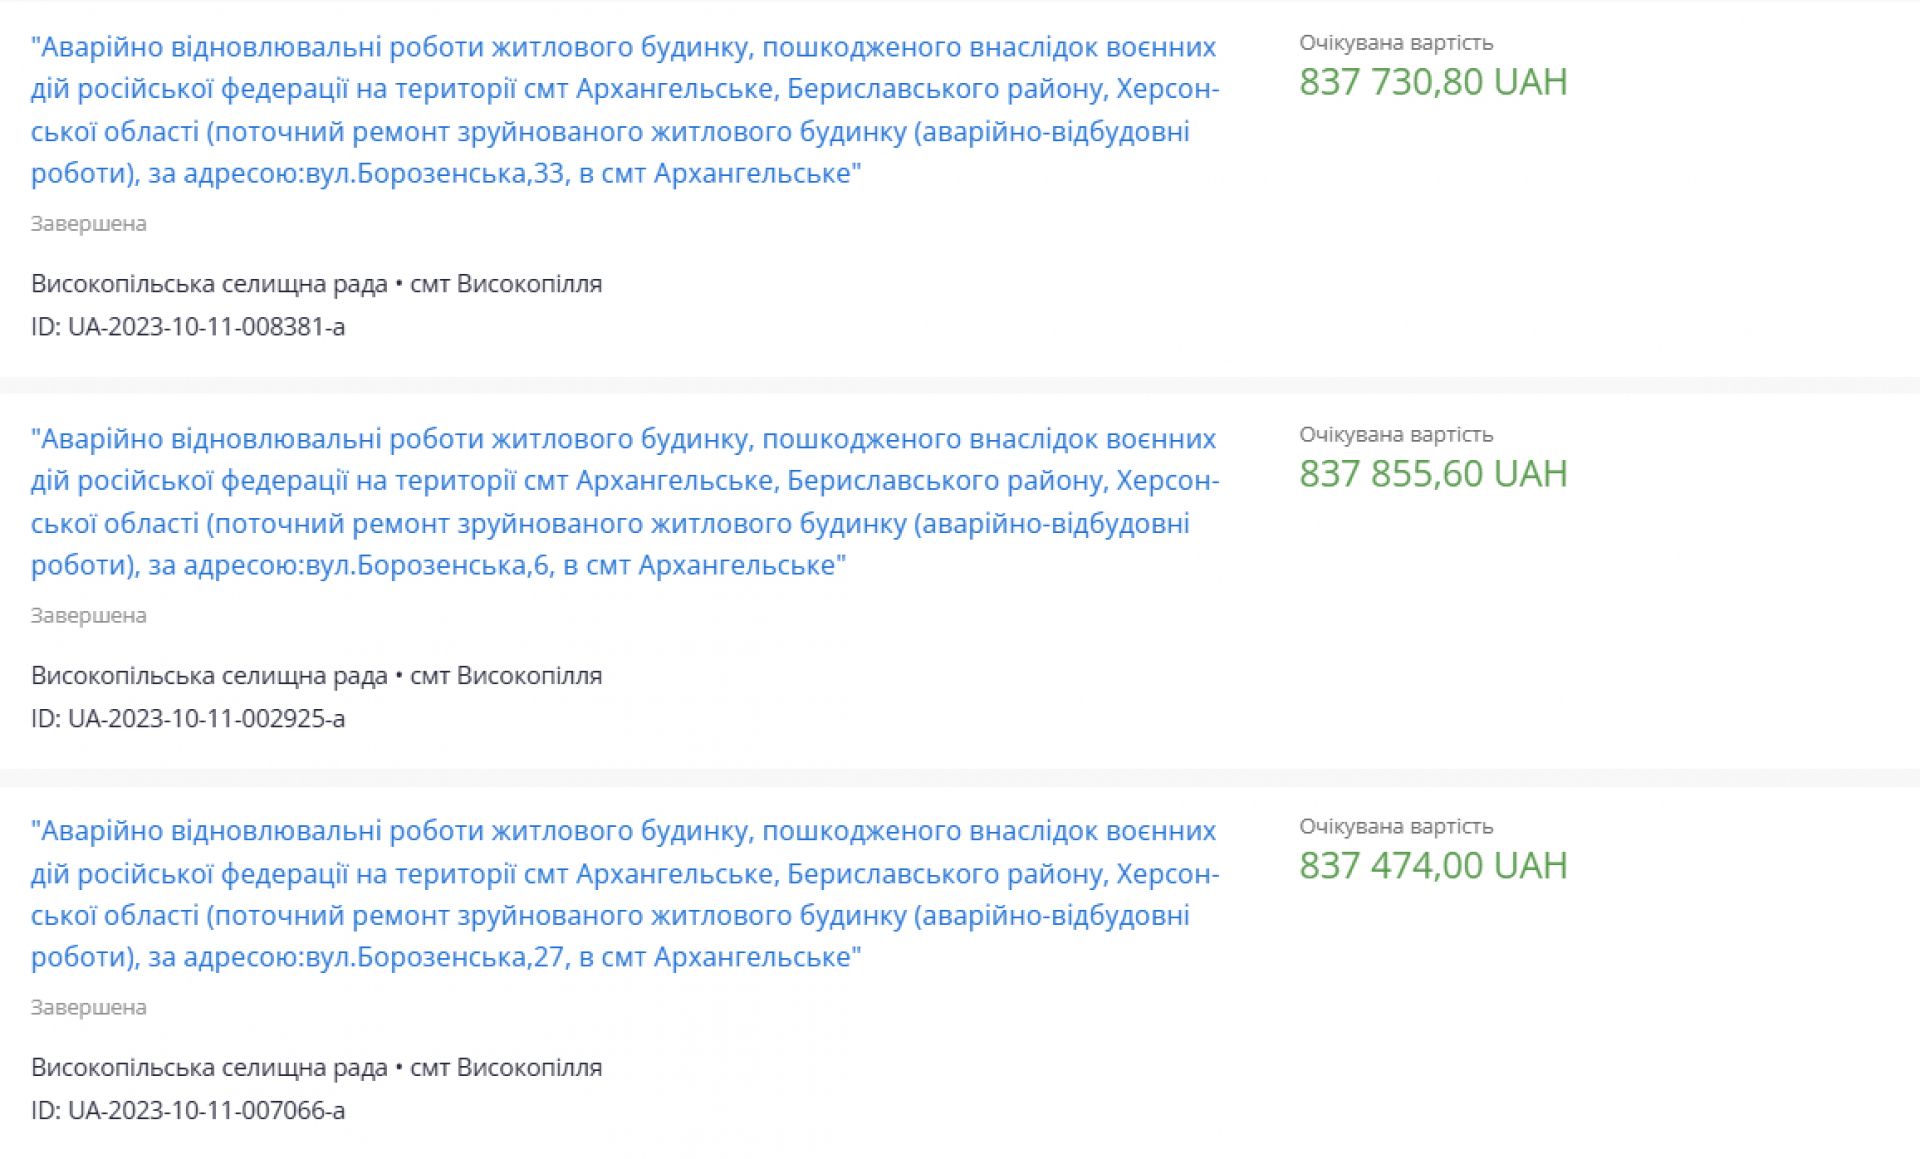Open the tender for Борозенська,6 address
This screenshot has width=1920, height=1159.
[x=624, y=502]
